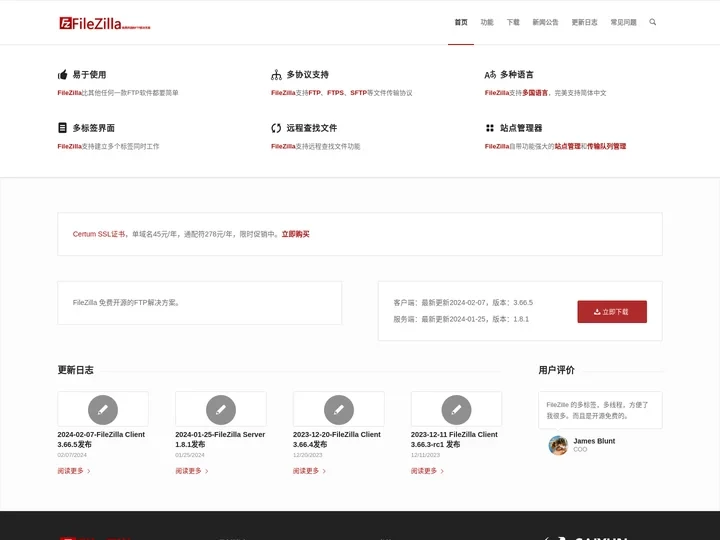Screen dimensions: 720x540
Task: Click the user testimonial quote box
Action: (600, 410)
